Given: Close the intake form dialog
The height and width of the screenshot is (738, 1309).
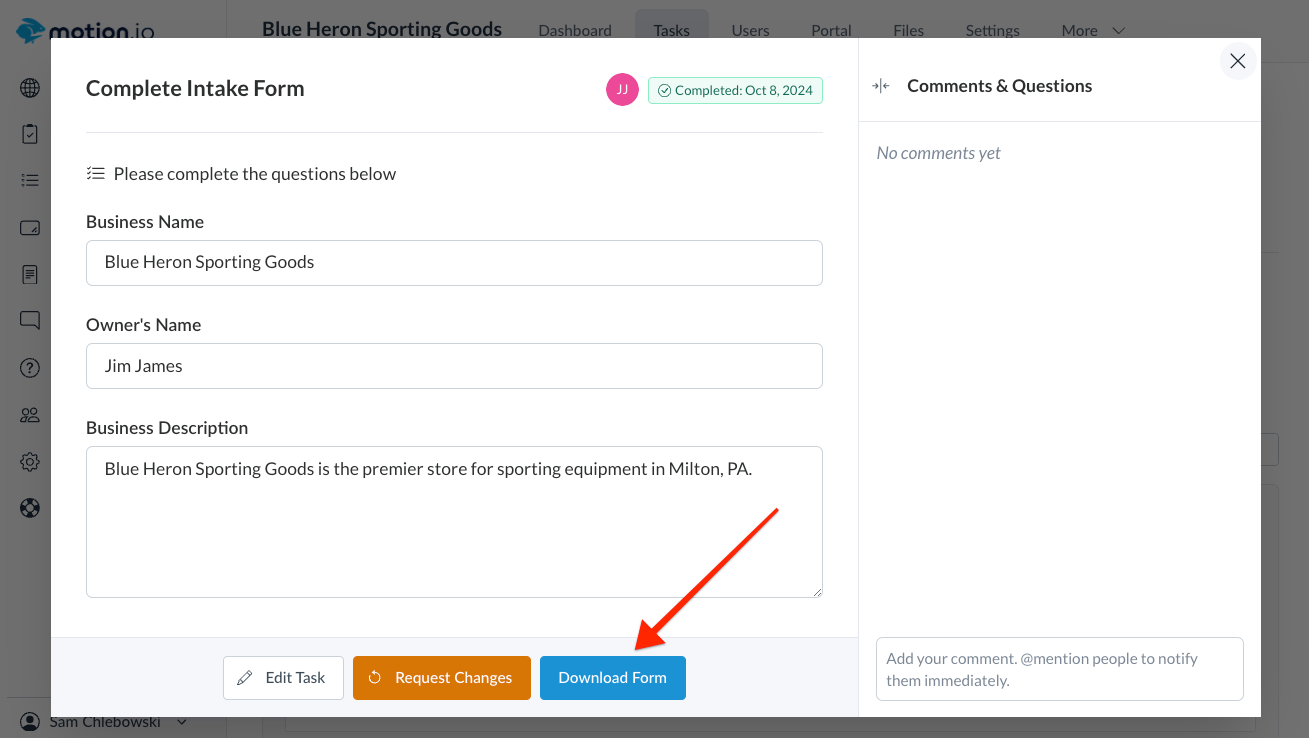Looking at the screenshot, I should click(x=1237, y=61).
